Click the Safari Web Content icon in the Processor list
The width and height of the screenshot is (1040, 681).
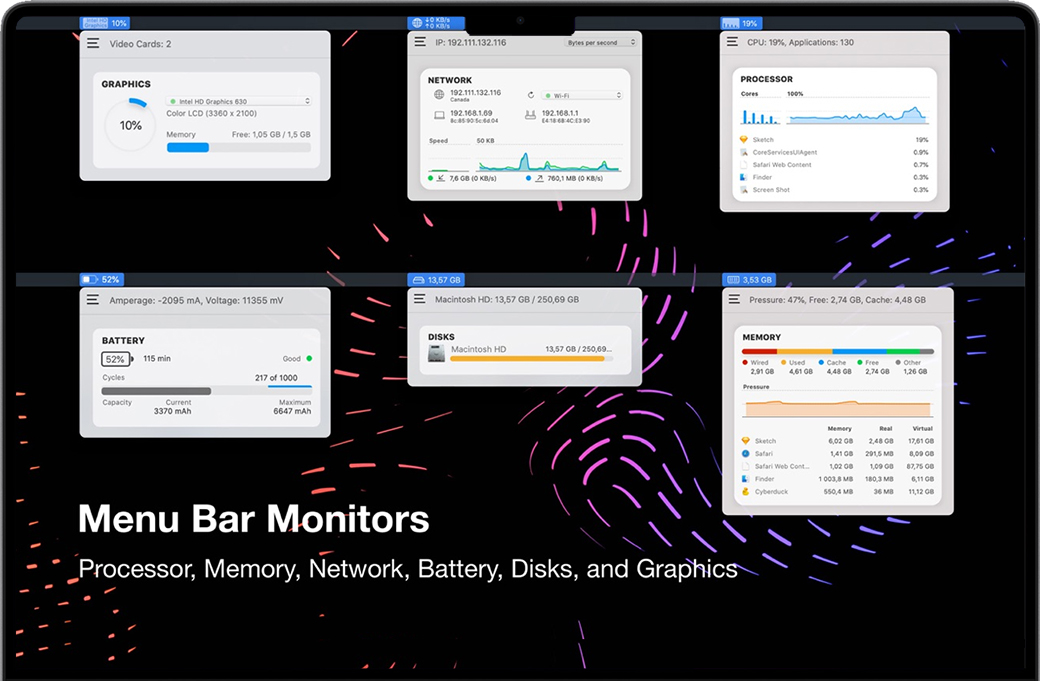coord(744,164)
